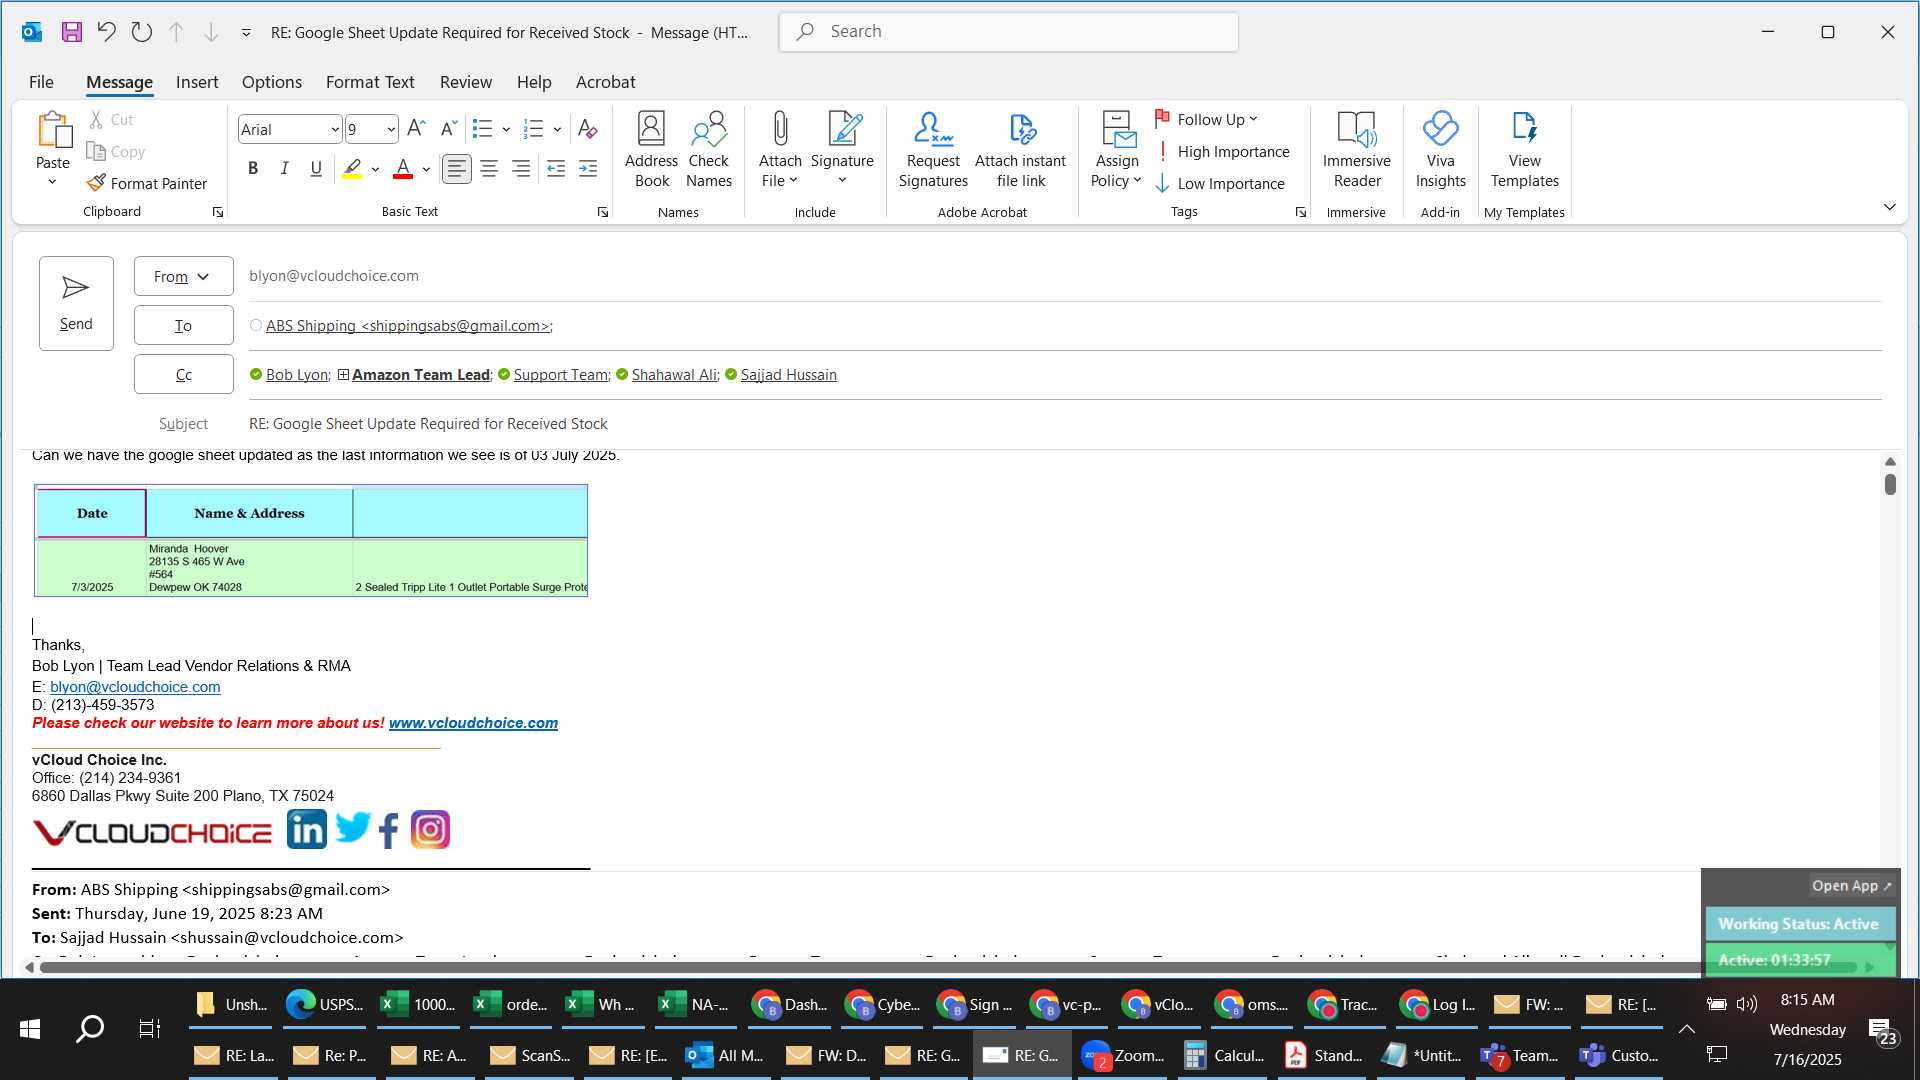The width and height of the screenshot is (1920, 1080).
Task: Click the Format Painter tool
Action: 147,183
